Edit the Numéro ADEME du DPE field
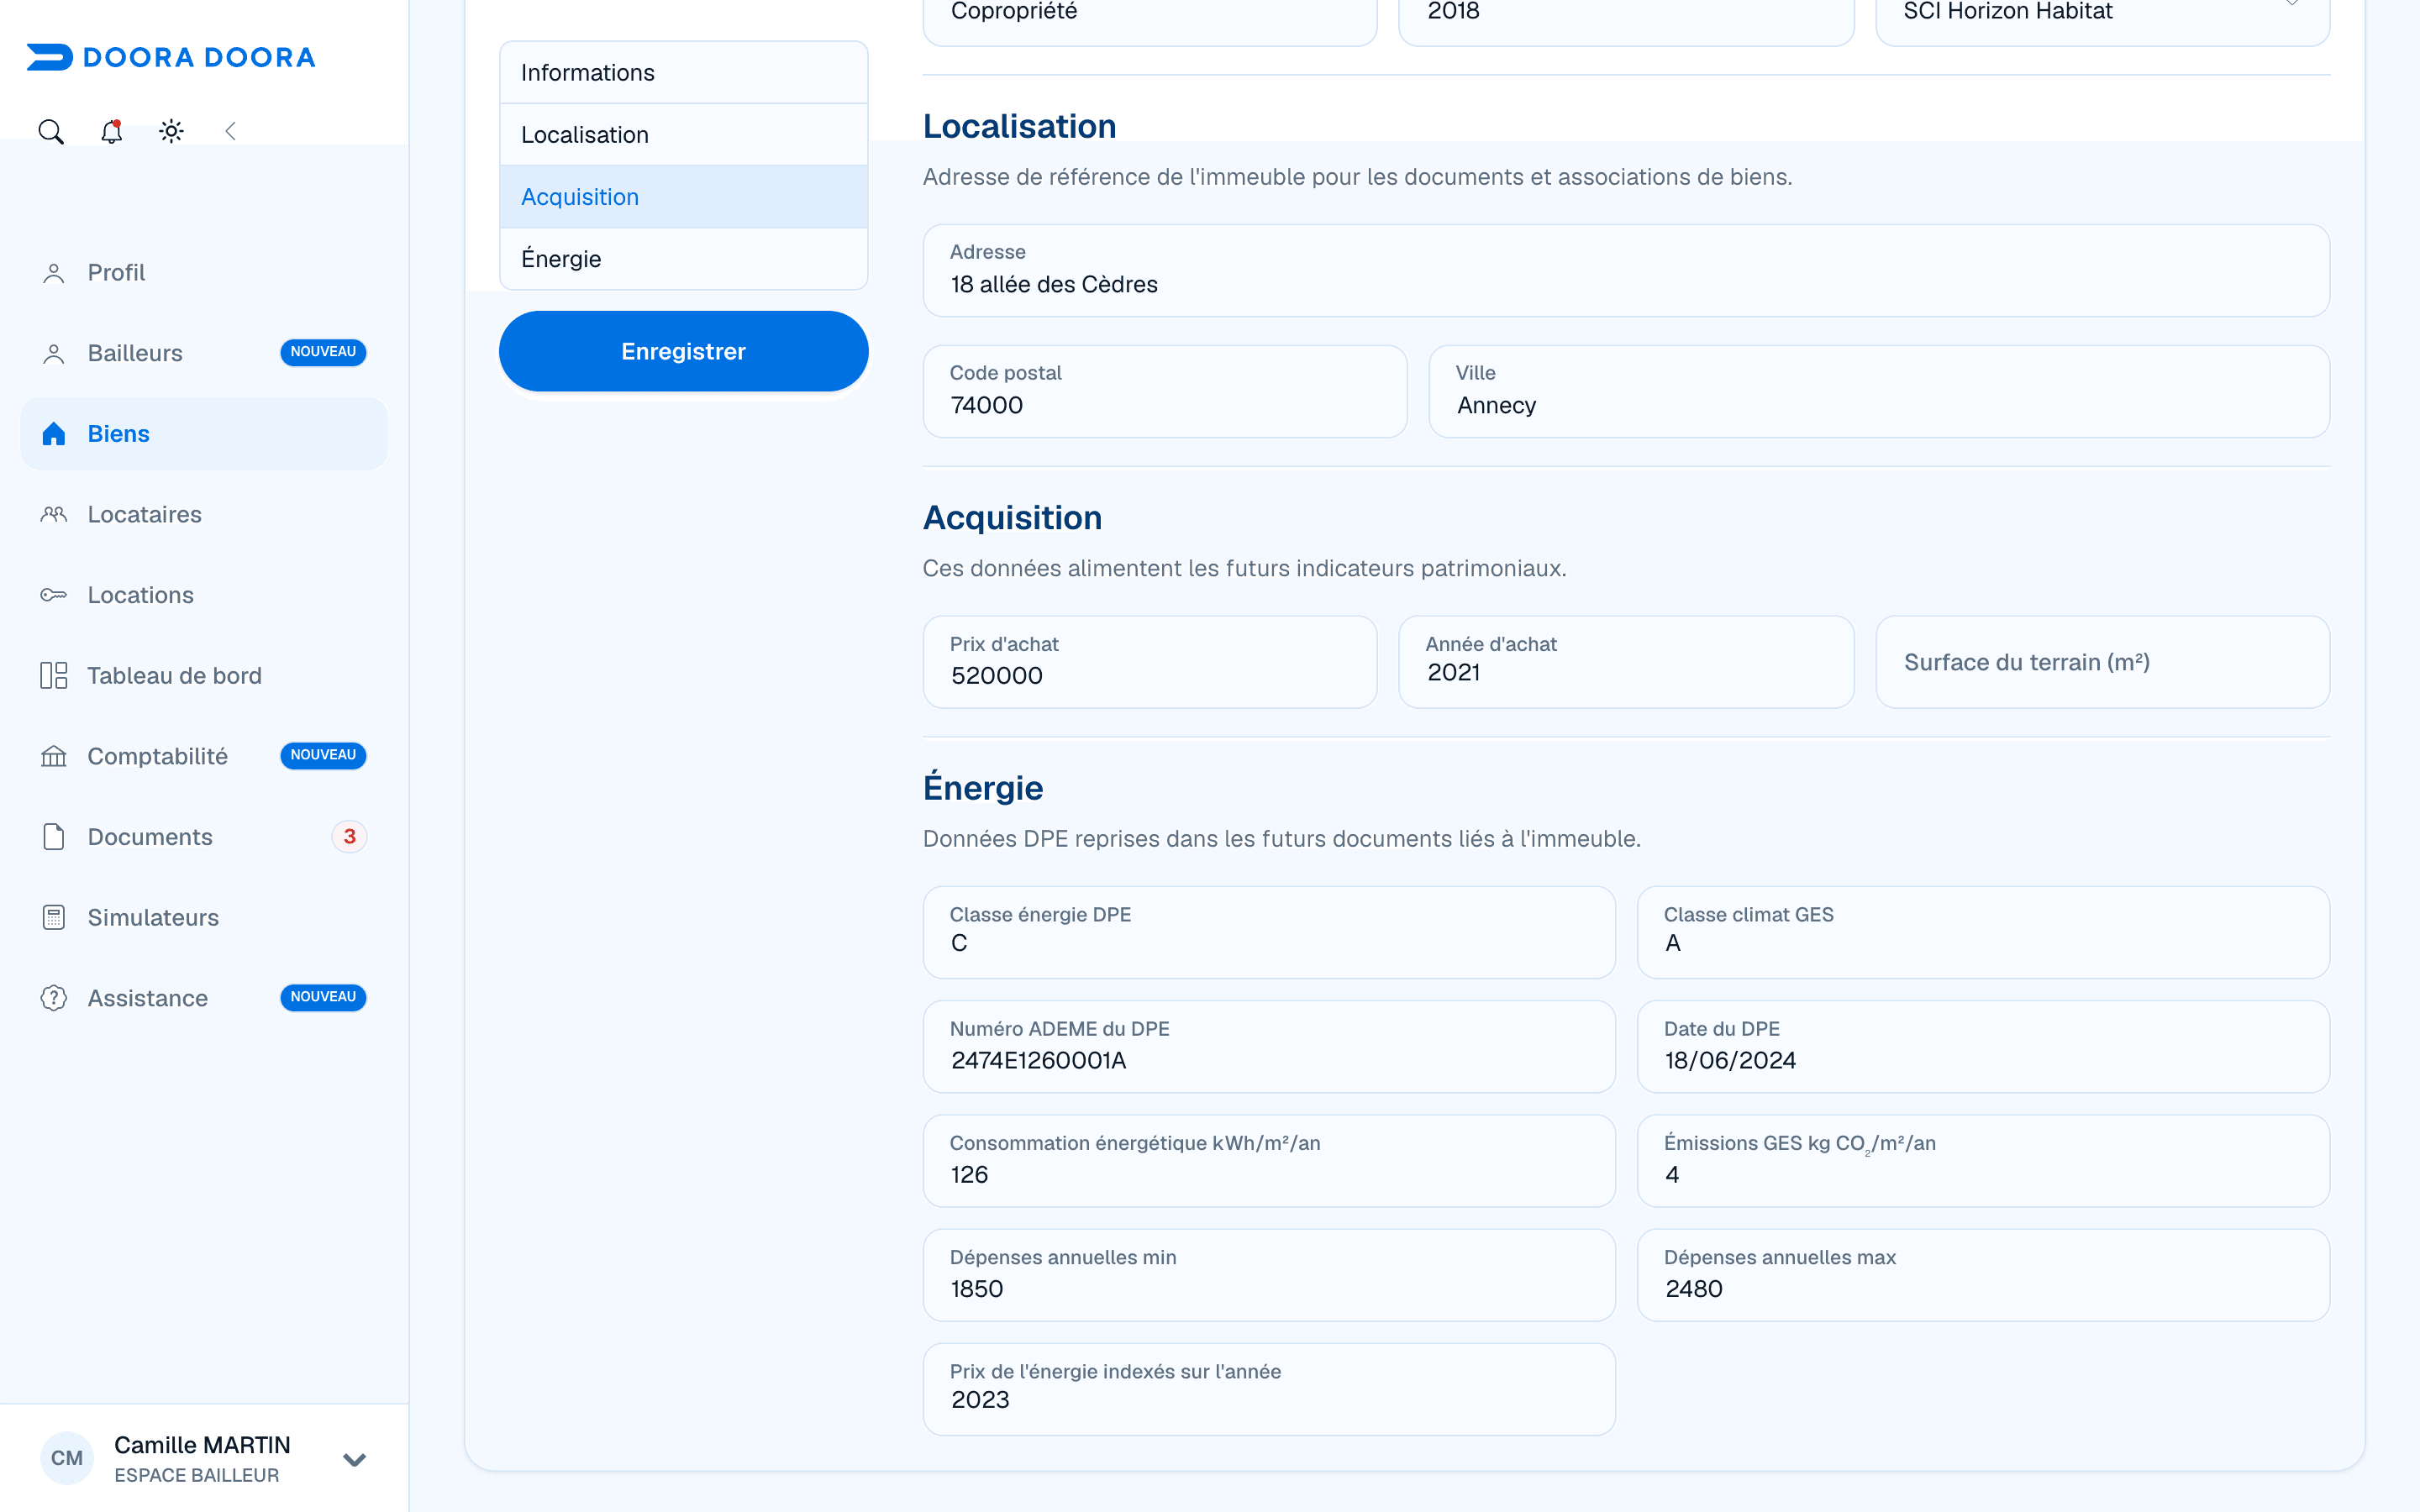2420x1512 pixels. (x=1269, y=1046)
